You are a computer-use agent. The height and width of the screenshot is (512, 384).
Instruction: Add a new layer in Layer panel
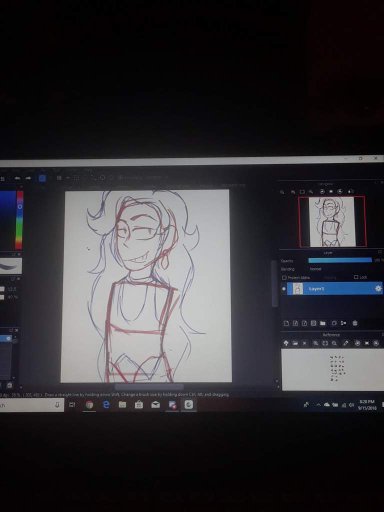tap(286, 323)
